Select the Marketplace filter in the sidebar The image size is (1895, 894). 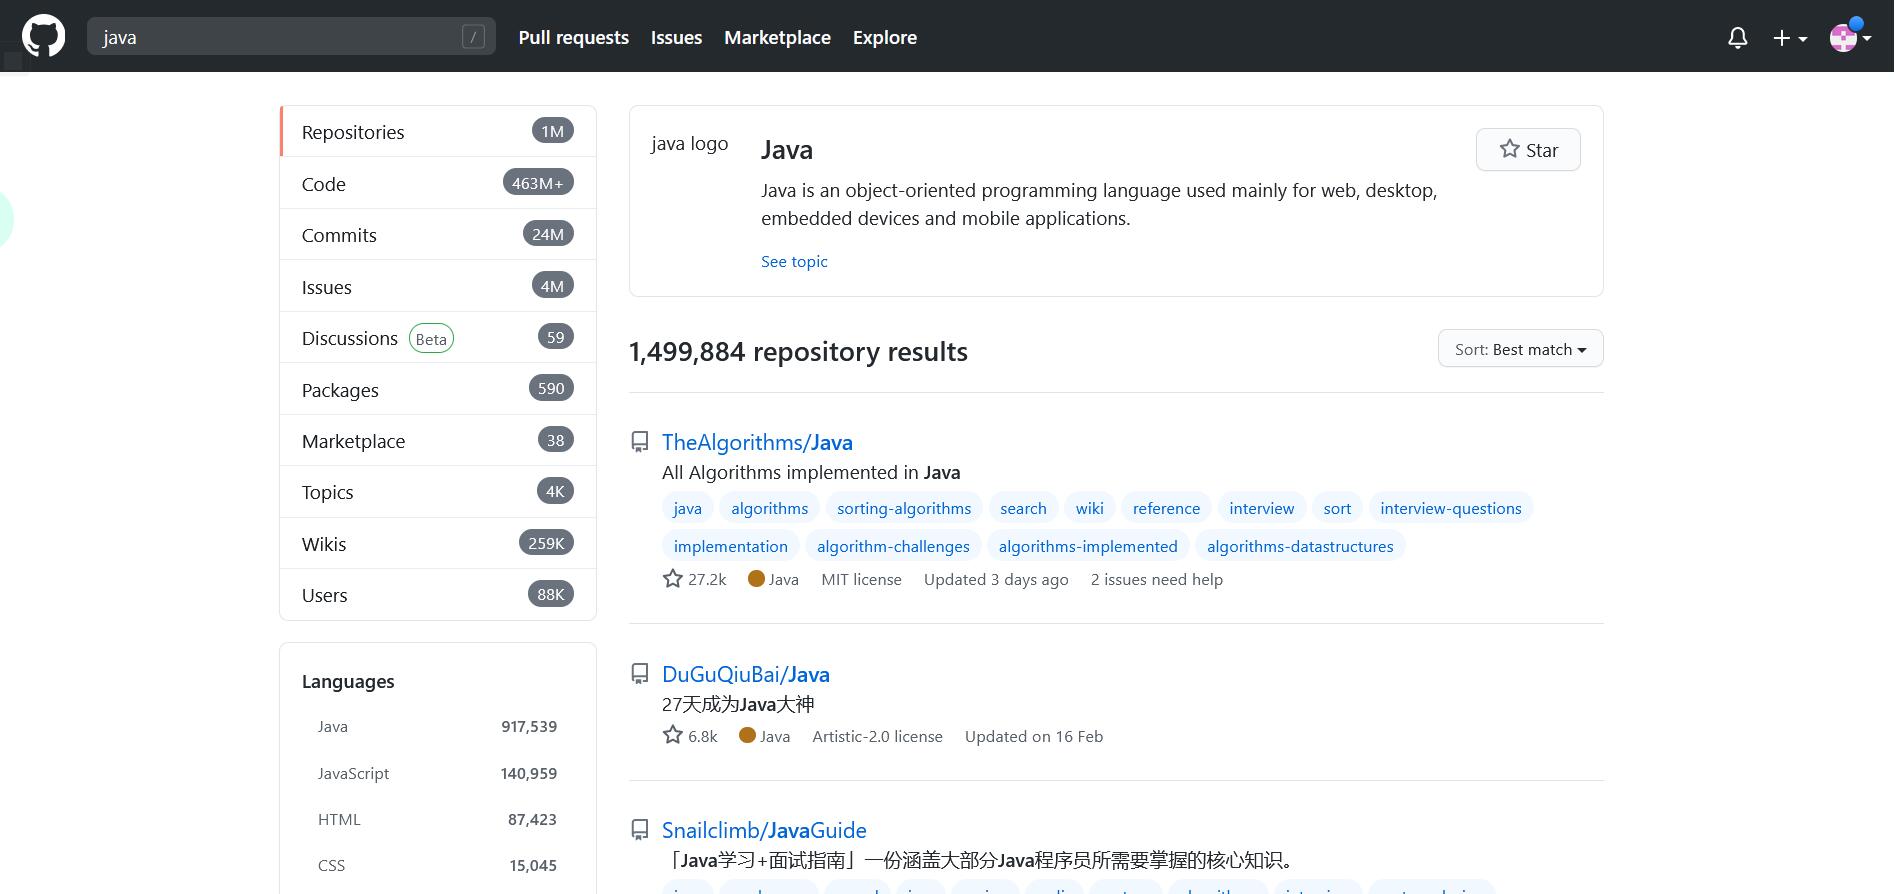pos(438,440)
